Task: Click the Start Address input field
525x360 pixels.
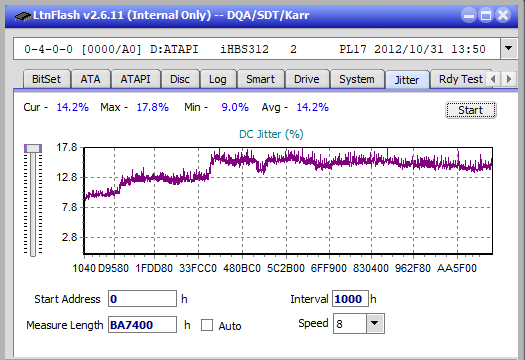Action: click(142, 298)
